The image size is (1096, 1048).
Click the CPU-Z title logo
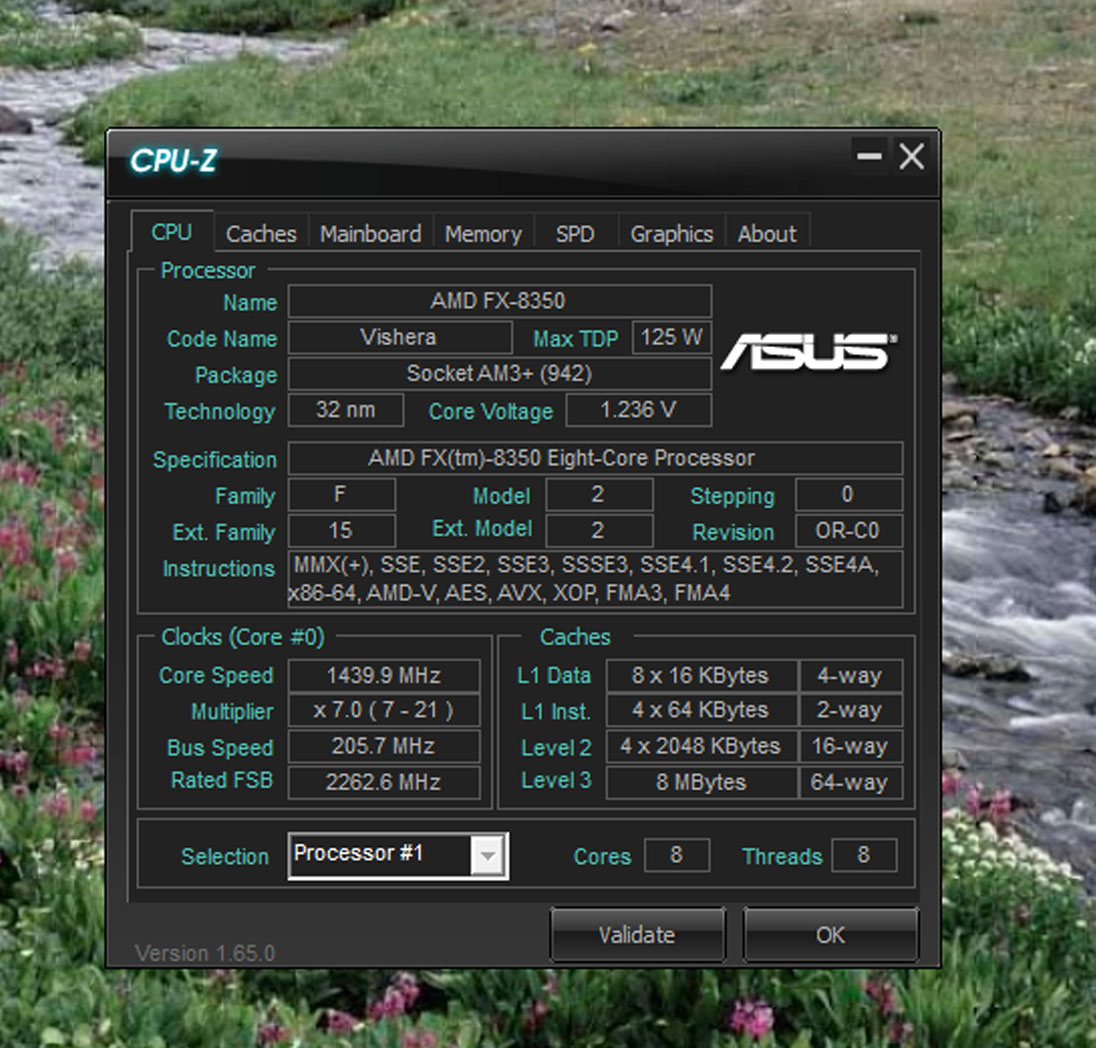point(173,161)
